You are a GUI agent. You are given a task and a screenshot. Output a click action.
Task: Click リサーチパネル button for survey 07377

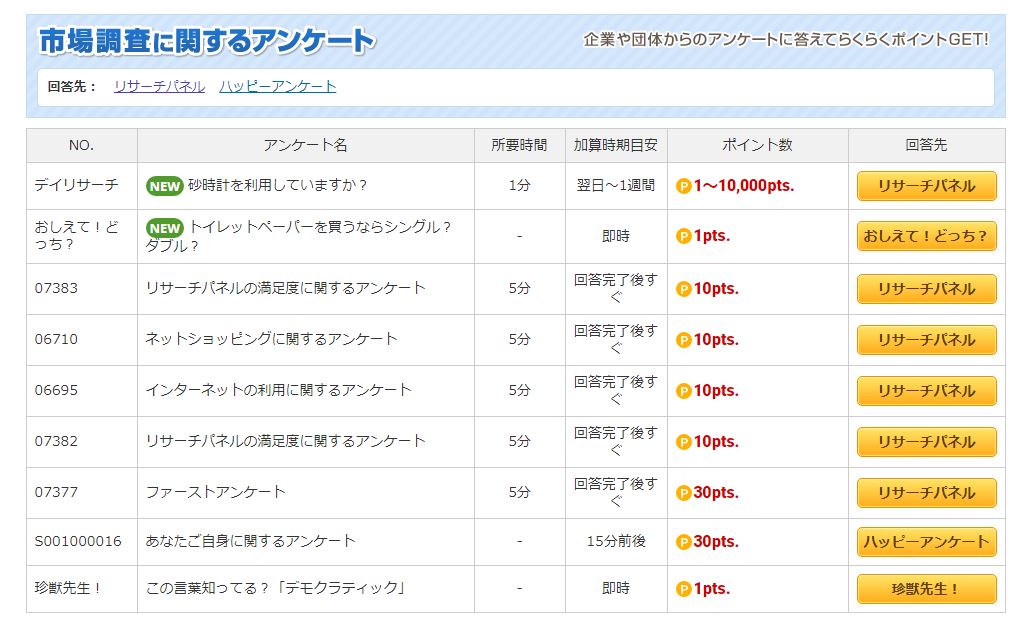pyautogui.click(x=927, y=493)
